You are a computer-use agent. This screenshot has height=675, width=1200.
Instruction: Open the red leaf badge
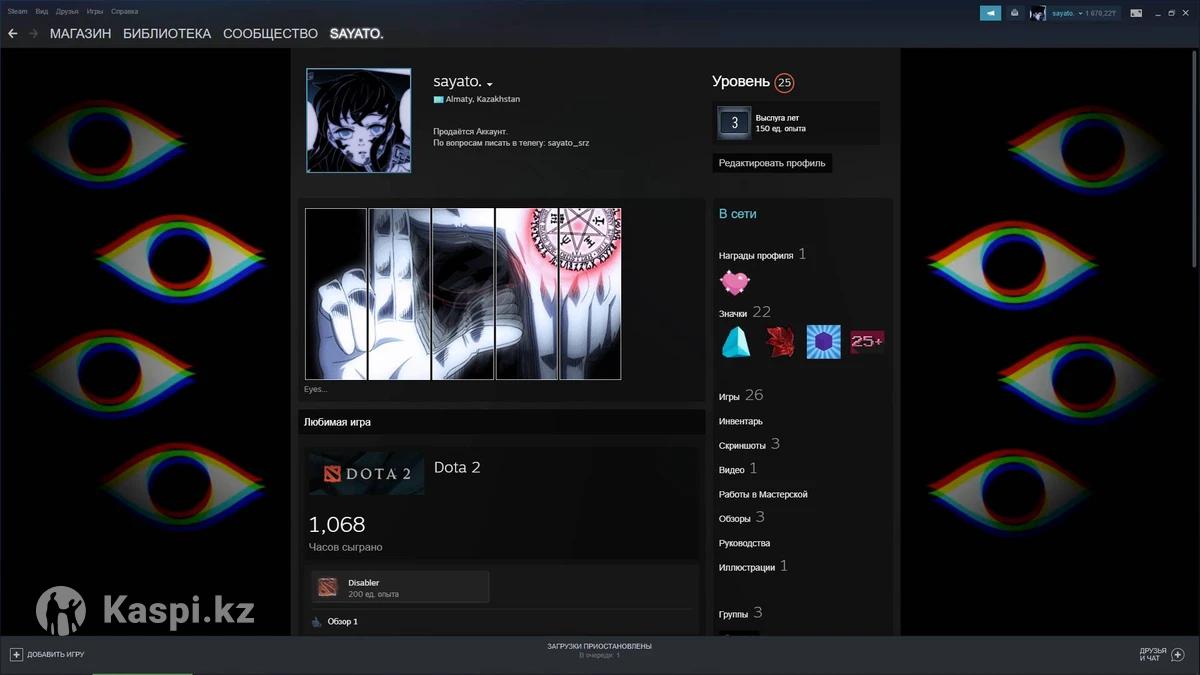(779, 342)
